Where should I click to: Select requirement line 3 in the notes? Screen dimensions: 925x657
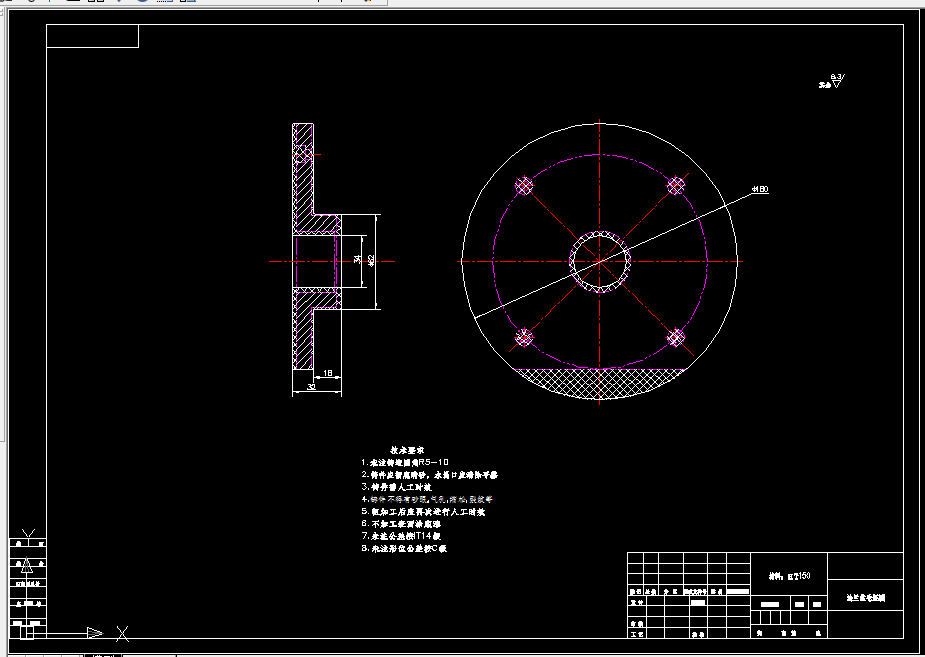pos(396,487)
